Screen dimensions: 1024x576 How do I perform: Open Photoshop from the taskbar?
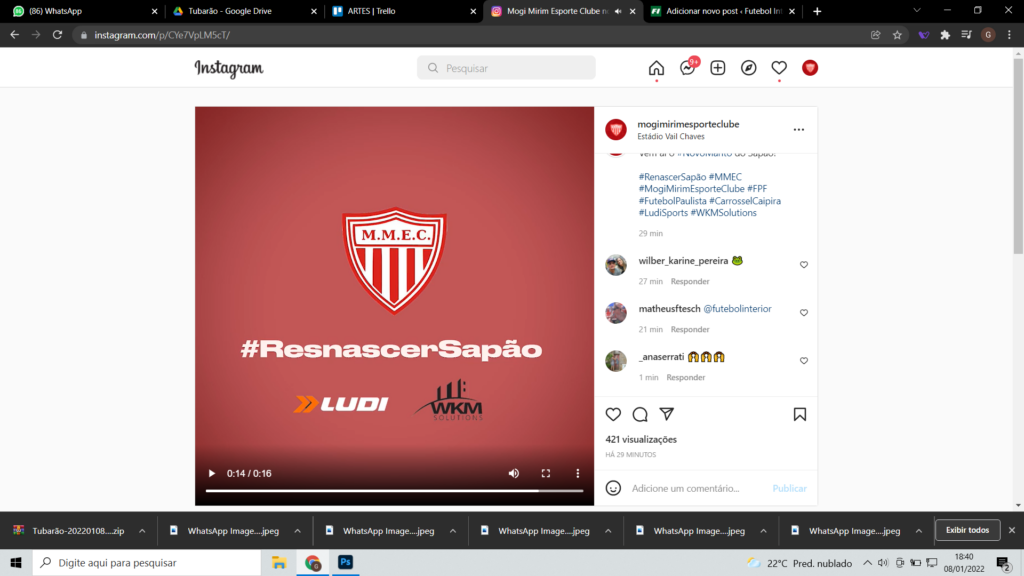tap(345, 563)
